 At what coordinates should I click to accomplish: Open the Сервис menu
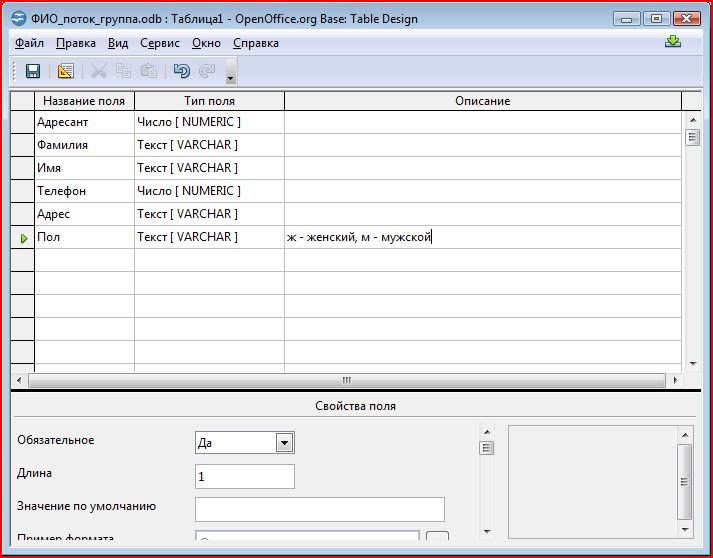tap(160, 43)
